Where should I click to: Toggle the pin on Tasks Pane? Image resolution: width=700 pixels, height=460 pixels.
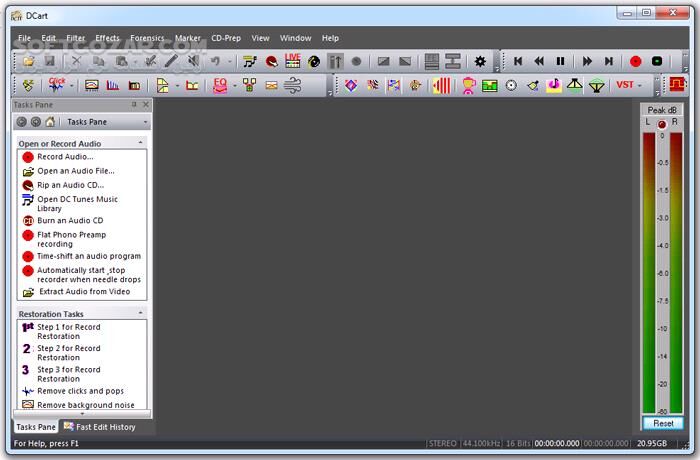point(134,104)
